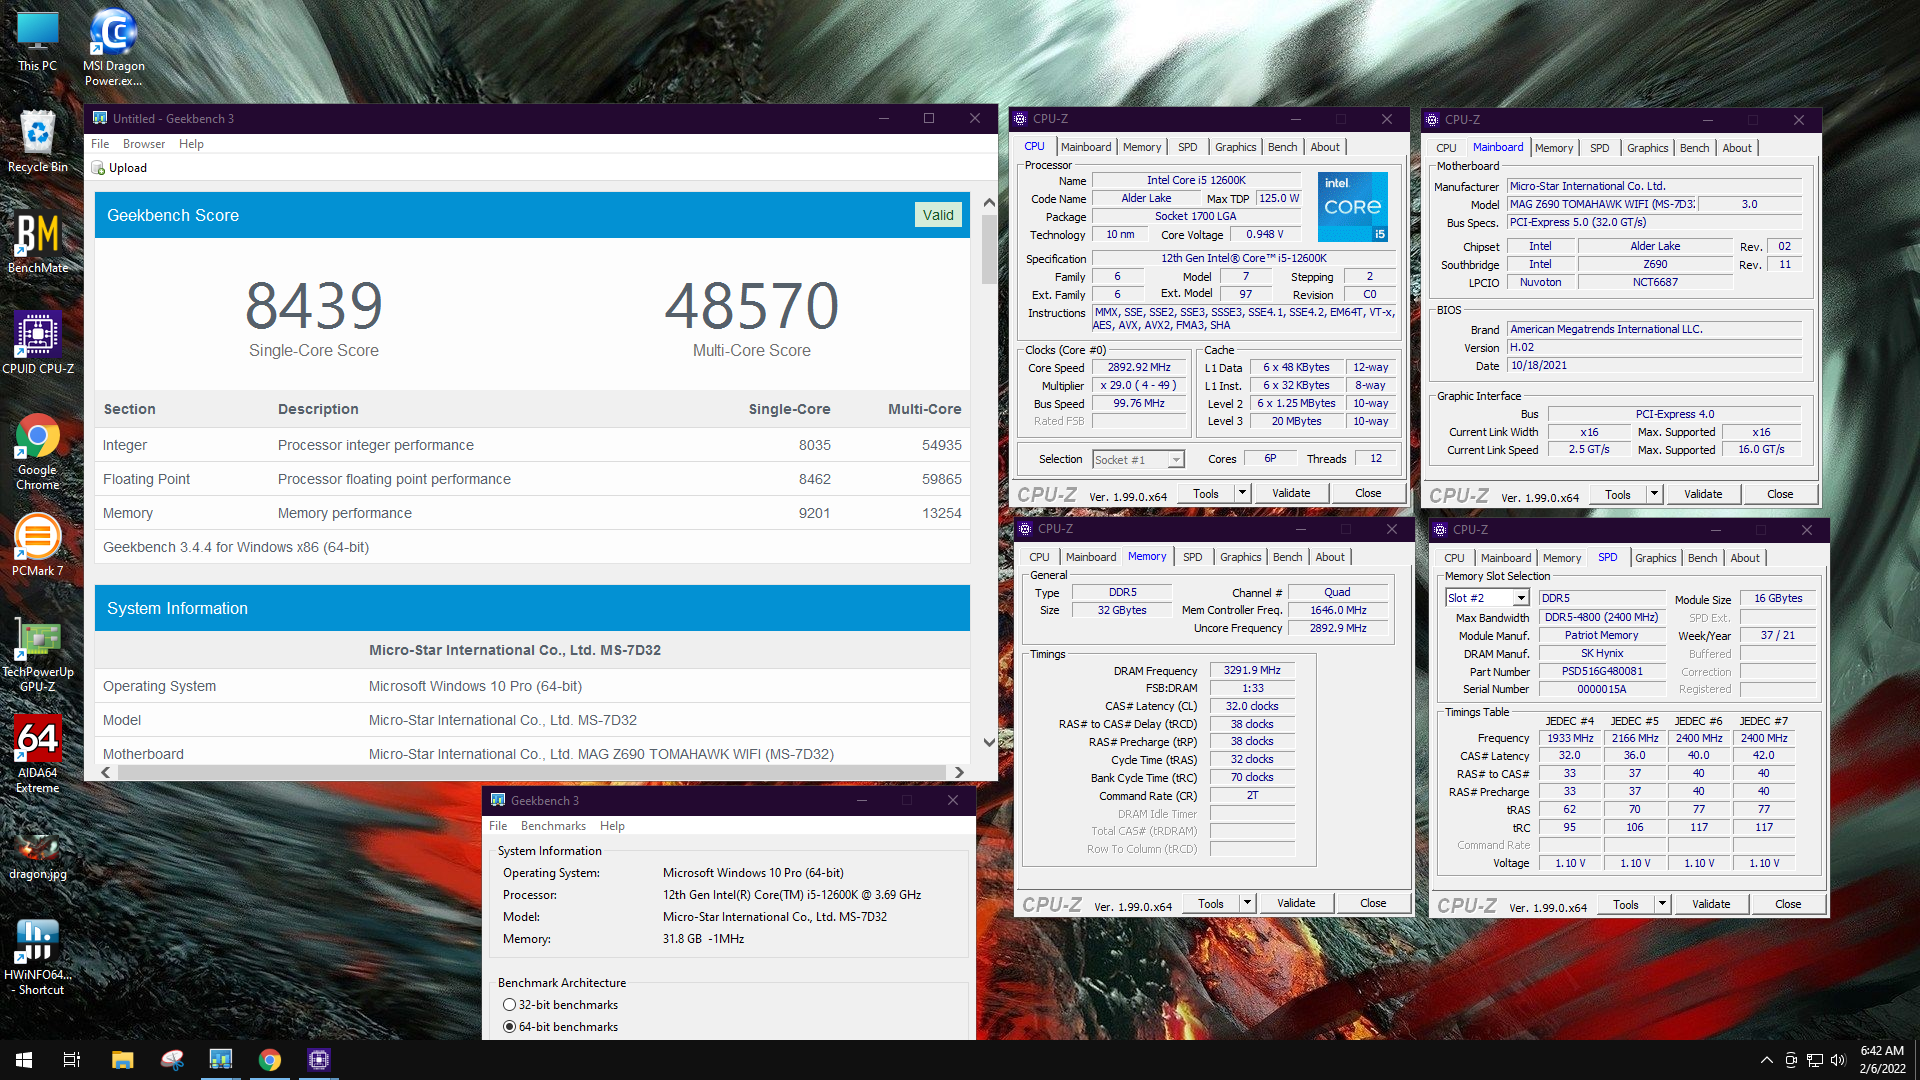Screen dimensions: 1920x1080
Task: Click Geekbench taskbar icon
Action: 220,1060
